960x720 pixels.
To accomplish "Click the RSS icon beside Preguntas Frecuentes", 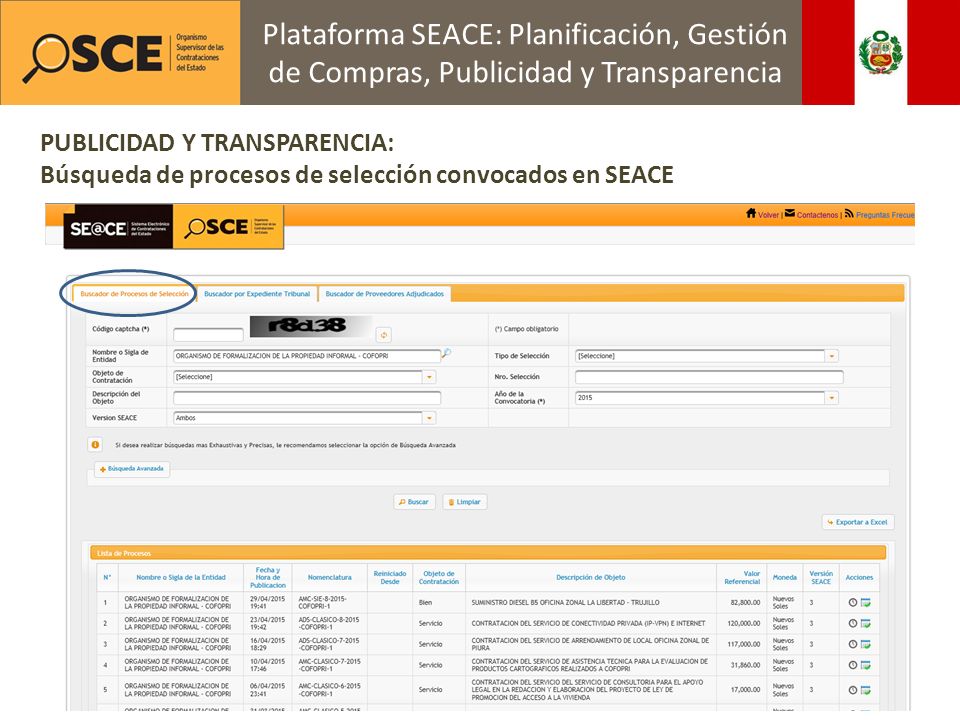I will [849, 214].
